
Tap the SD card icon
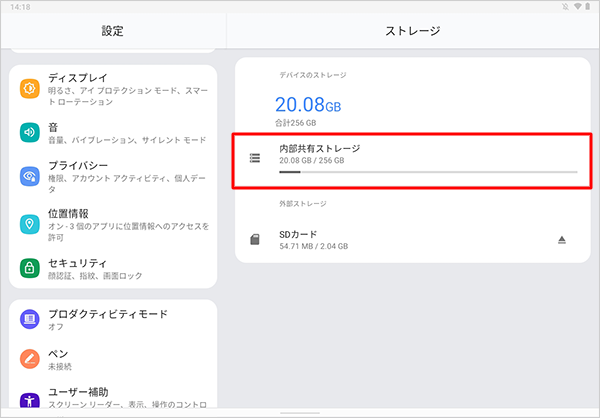point(255,240)
